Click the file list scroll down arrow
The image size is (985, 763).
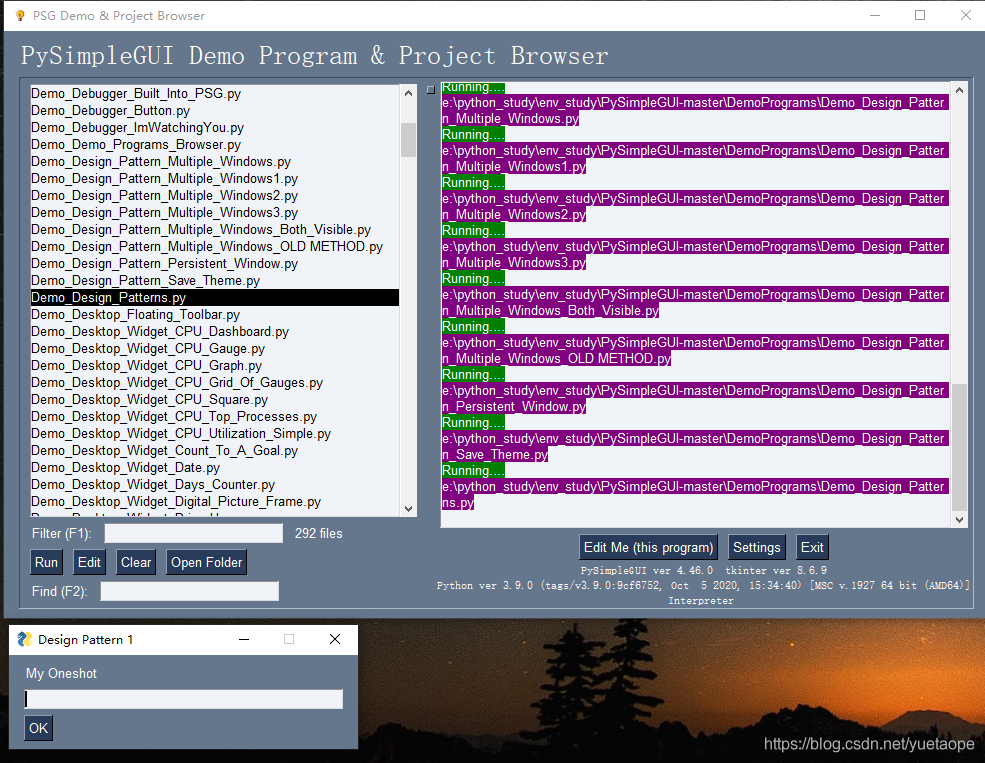(x=408, y=509)
